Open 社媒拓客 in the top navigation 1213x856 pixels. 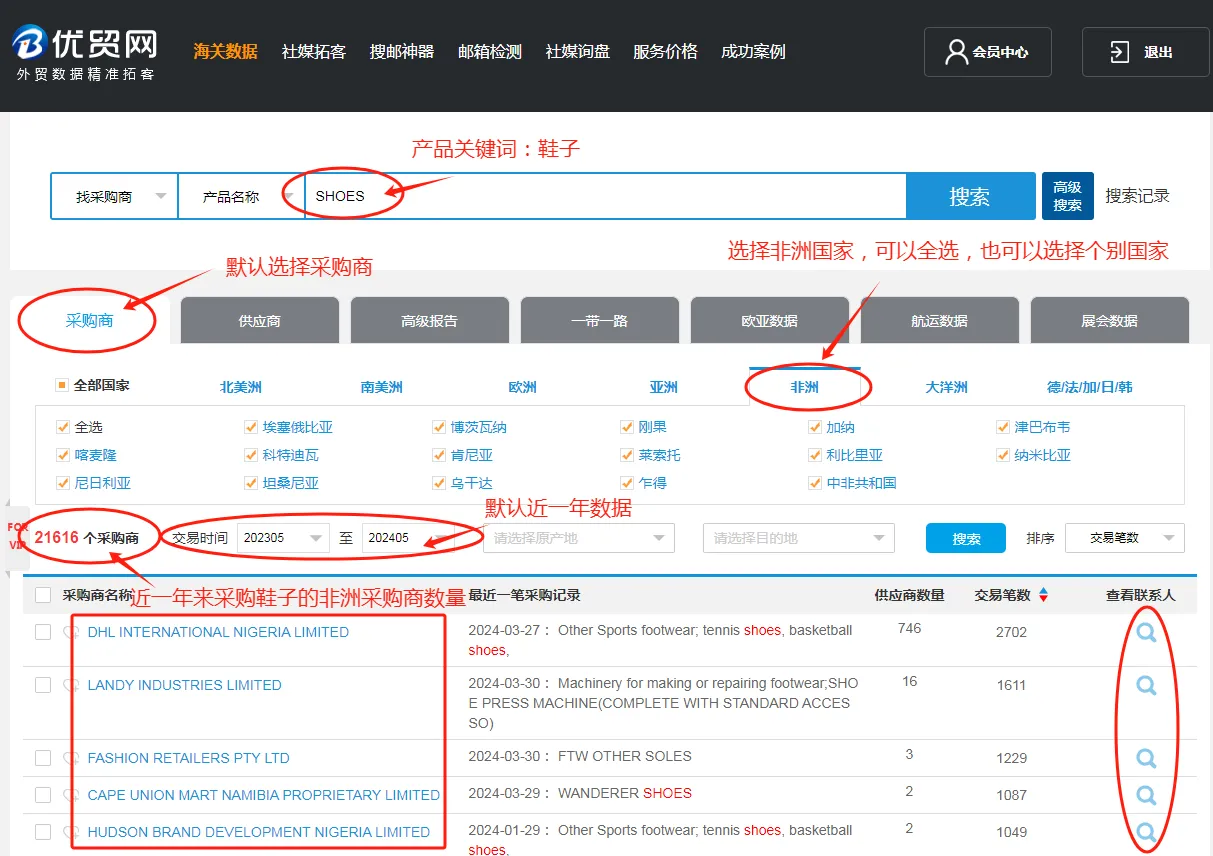coord(313,52)
